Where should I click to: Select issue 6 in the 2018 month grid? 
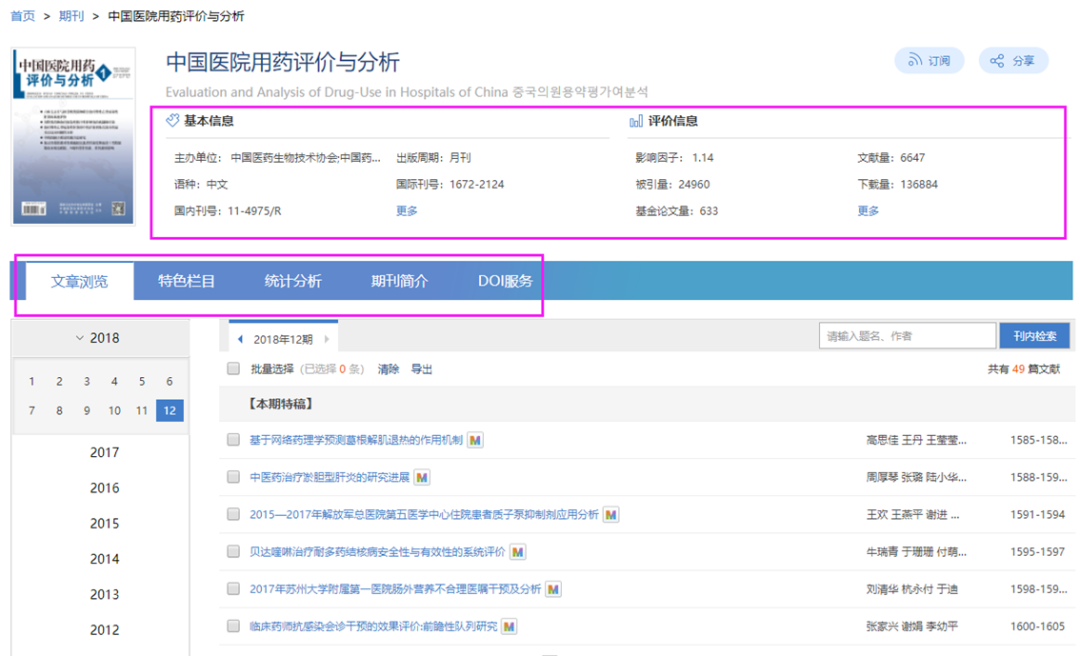[171, 381]
